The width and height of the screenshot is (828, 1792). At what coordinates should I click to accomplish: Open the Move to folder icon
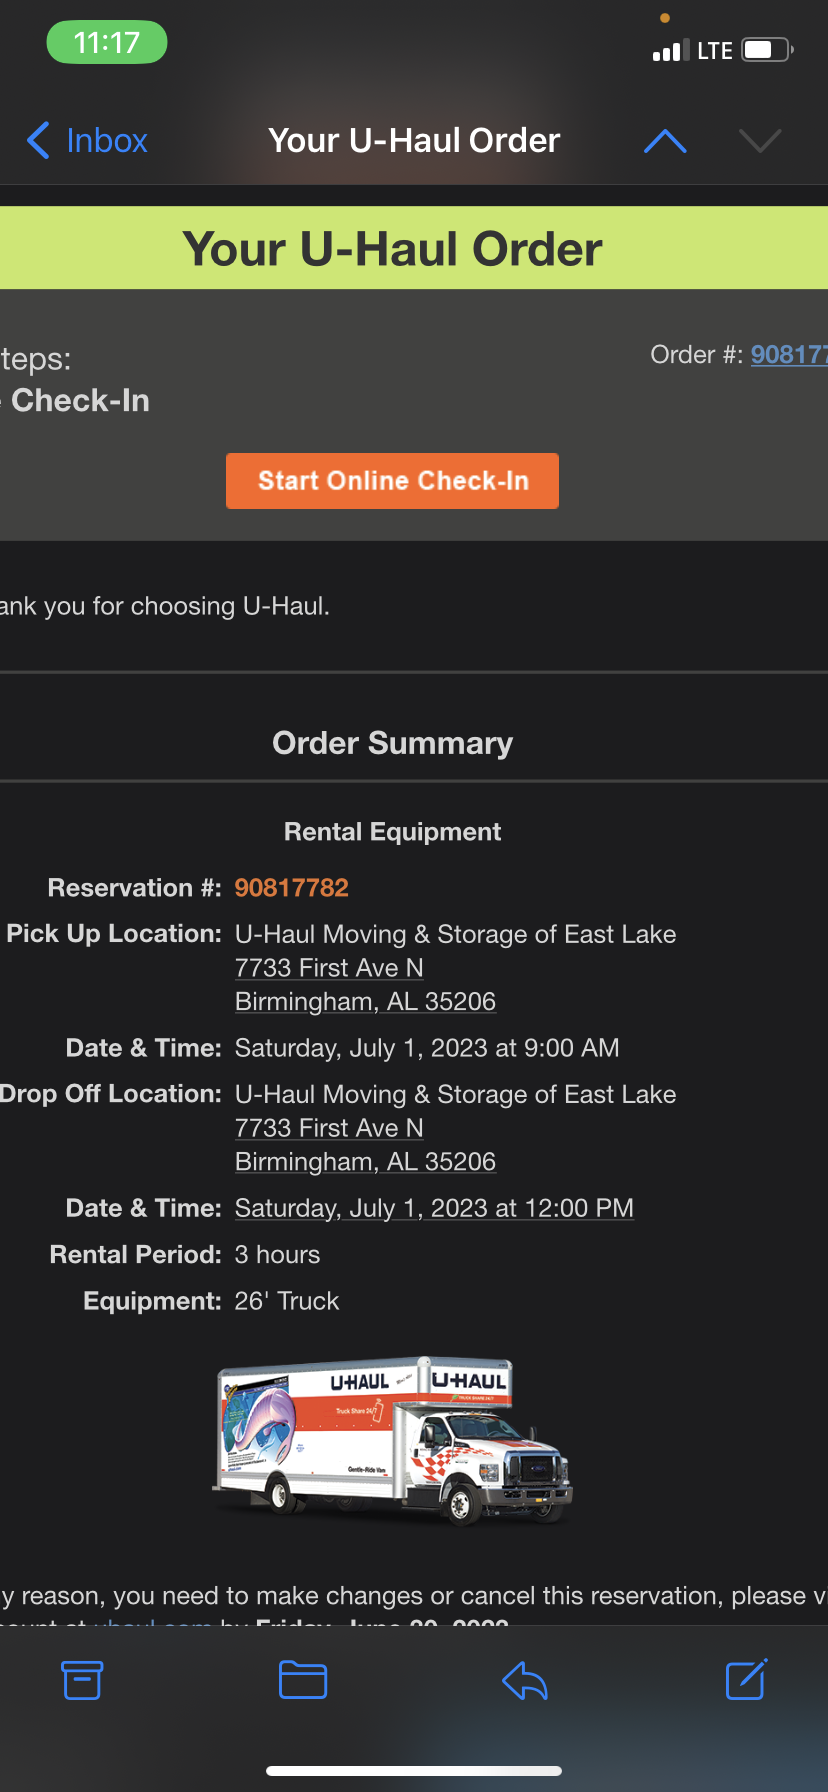tap(303, 1680)
